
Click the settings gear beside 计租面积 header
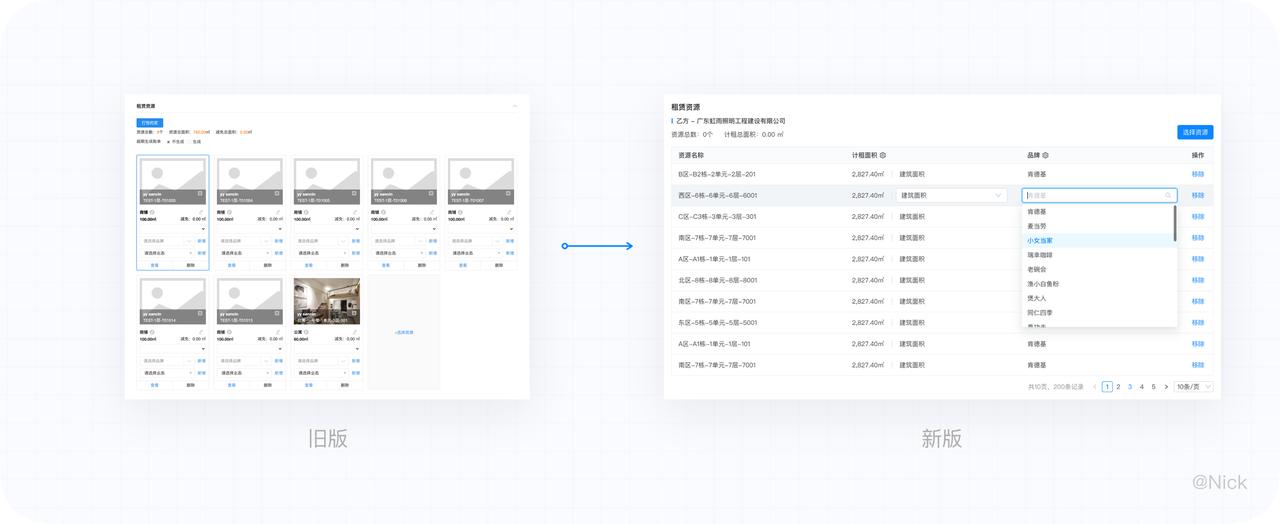882,156
